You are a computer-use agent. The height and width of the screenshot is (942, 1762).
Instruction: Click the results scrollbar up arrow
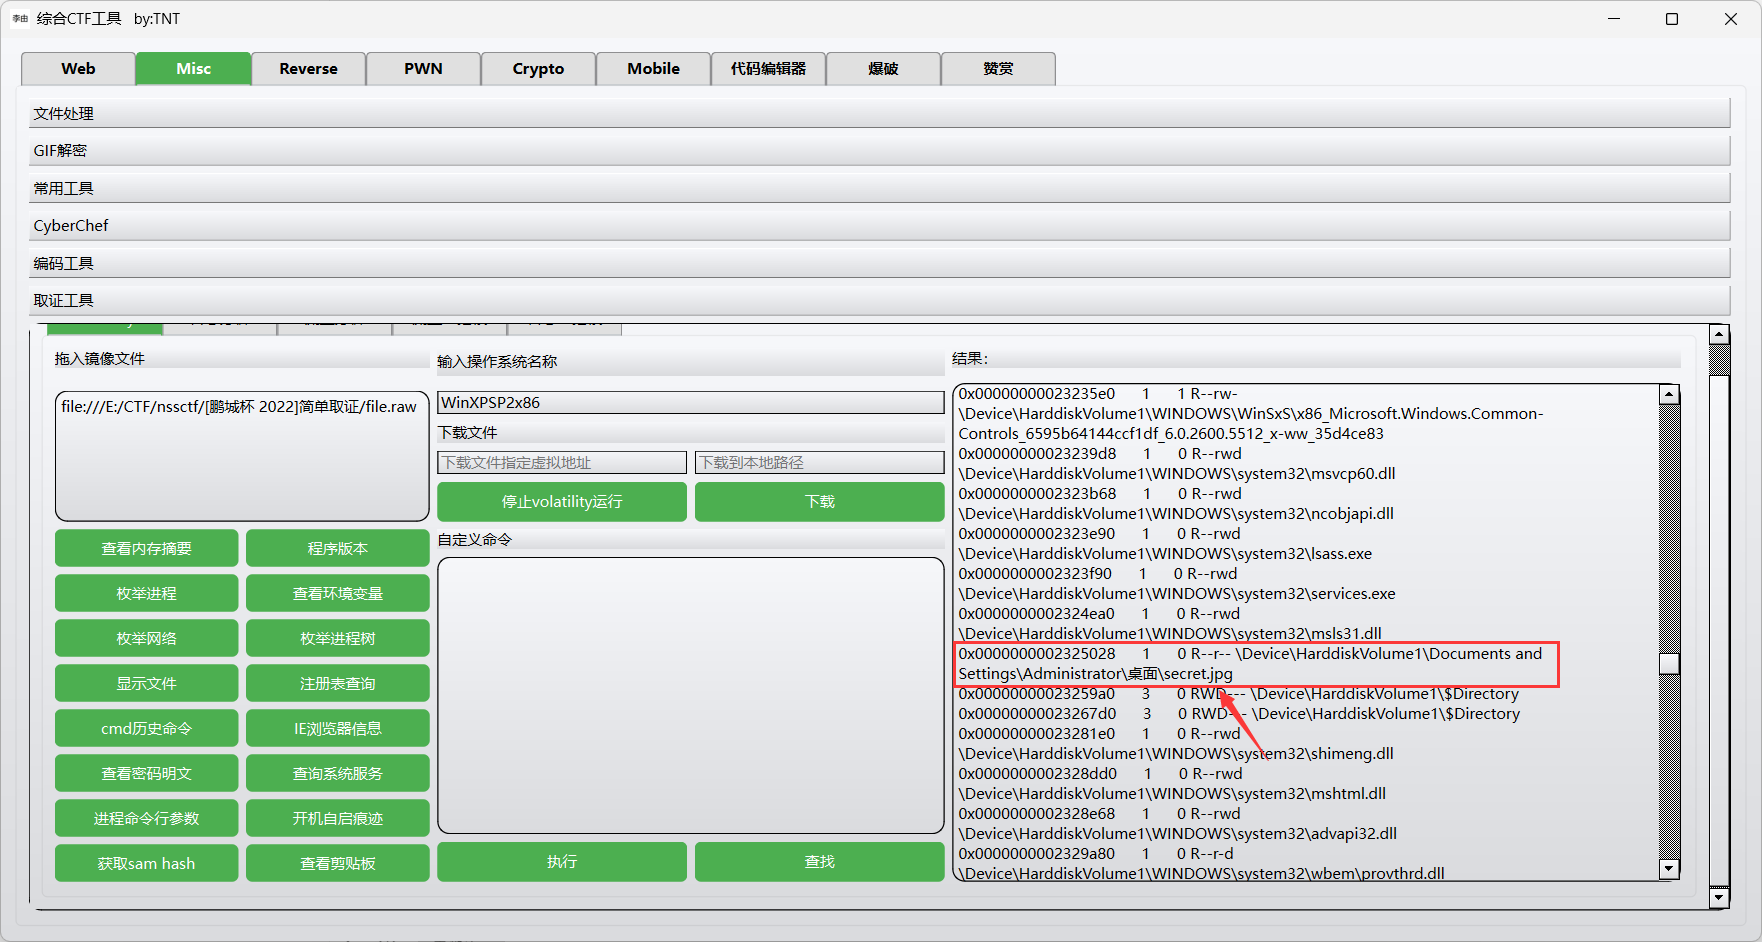coord(1669,394)
